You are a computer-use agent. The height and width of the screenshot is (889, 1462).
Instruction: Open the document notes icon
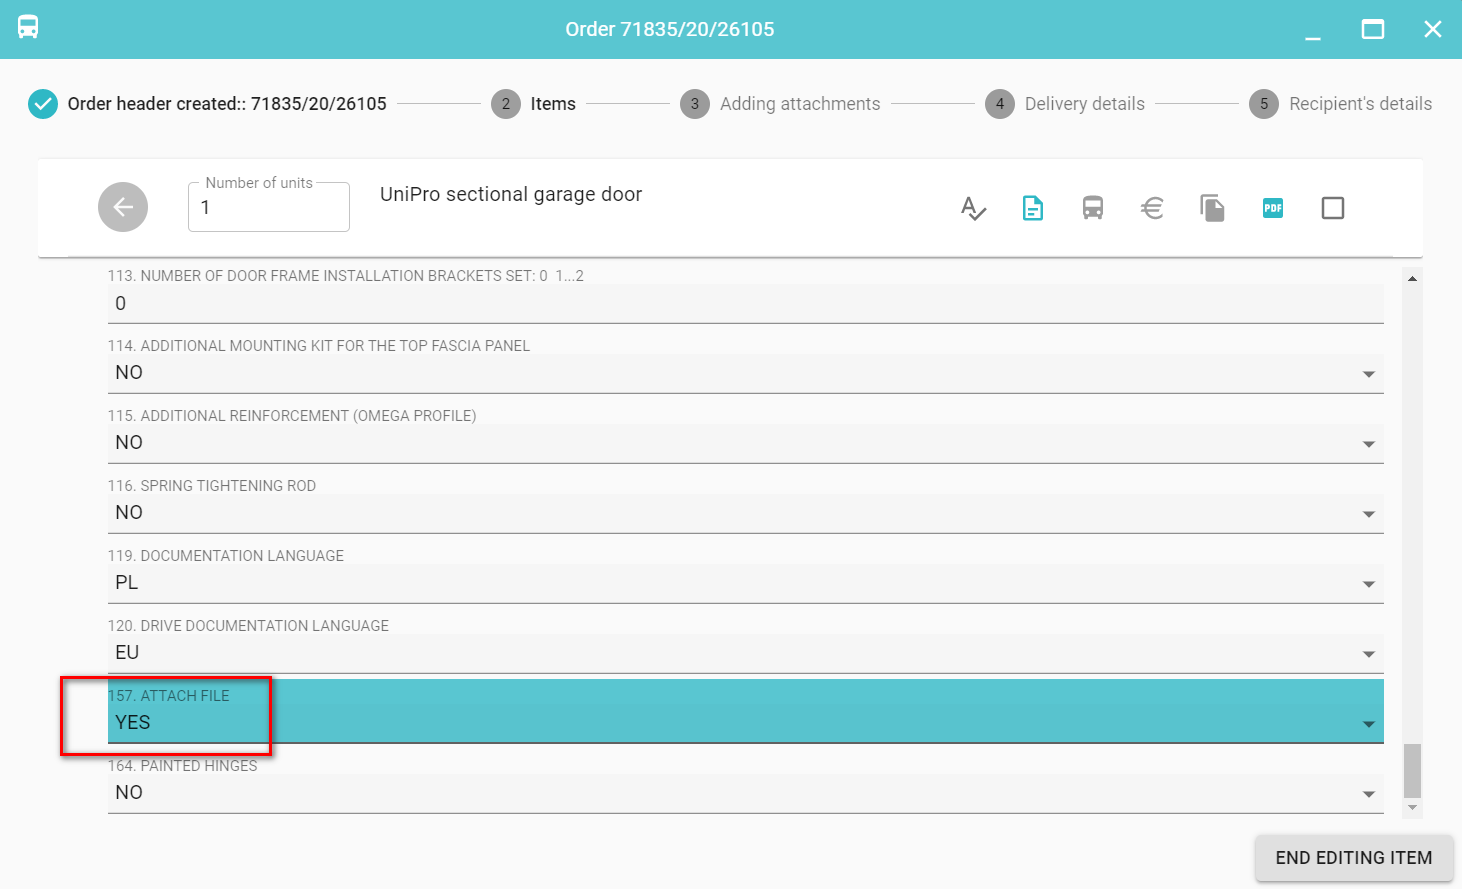[1033, 208]
